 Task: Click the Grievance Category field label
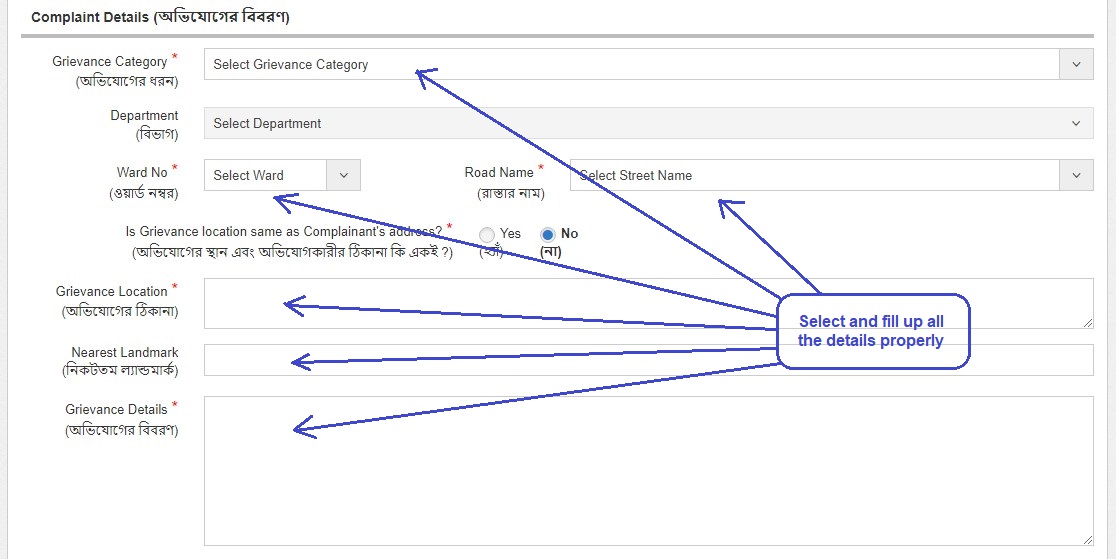(110, 62)
